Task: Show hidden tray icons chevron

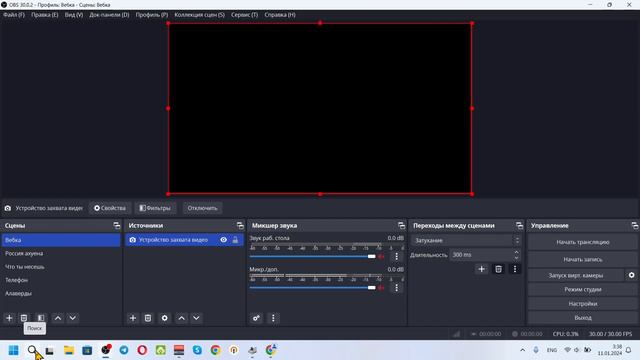Action: tap(522, 350)
